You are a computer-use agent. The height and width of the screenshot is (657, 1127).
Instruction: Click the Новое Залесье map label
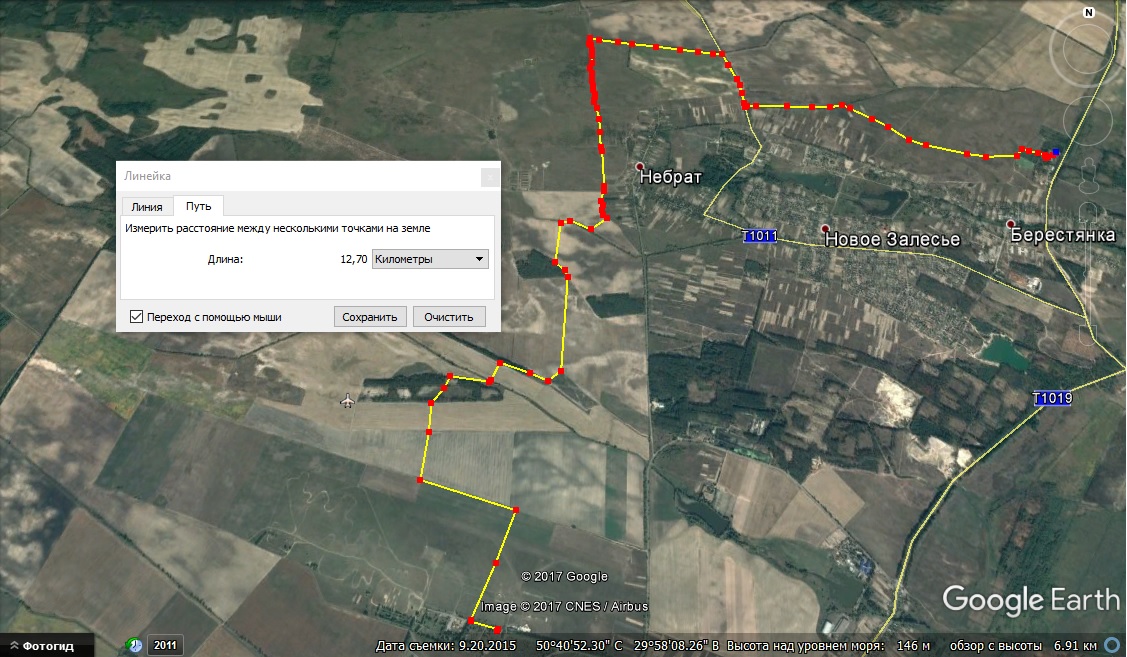[893, 239]
